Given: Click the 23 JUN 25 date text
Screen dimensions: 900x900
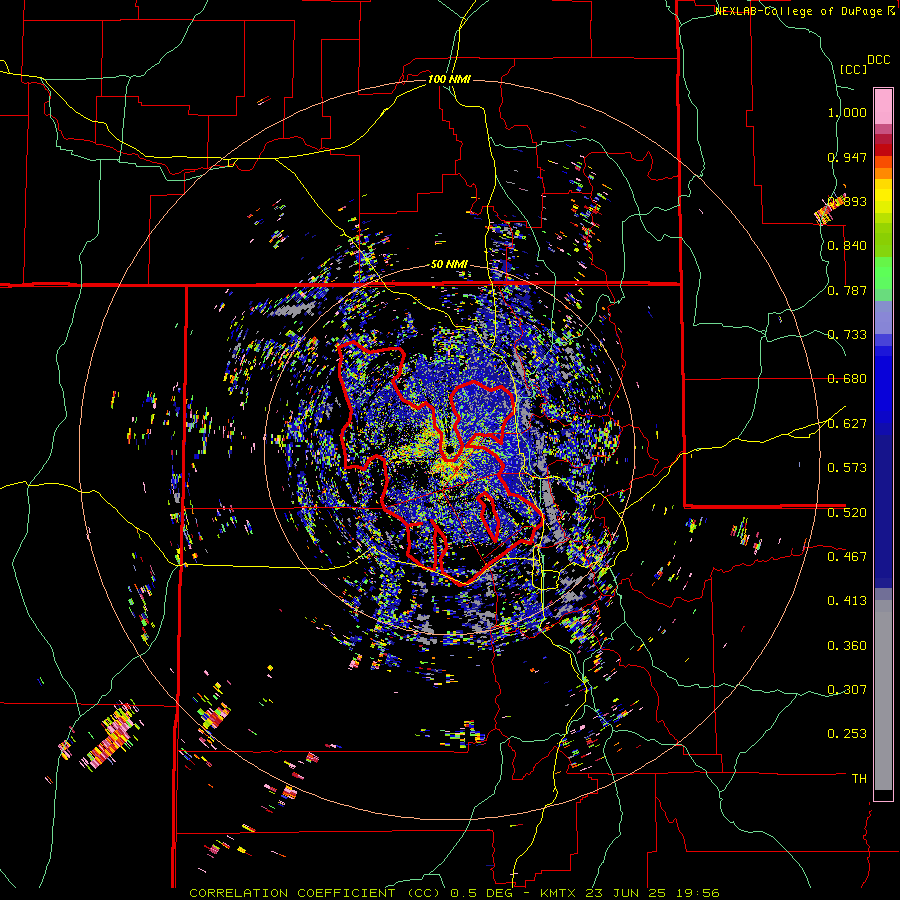Looking at the screenshot, I should [x=624, y=893].
